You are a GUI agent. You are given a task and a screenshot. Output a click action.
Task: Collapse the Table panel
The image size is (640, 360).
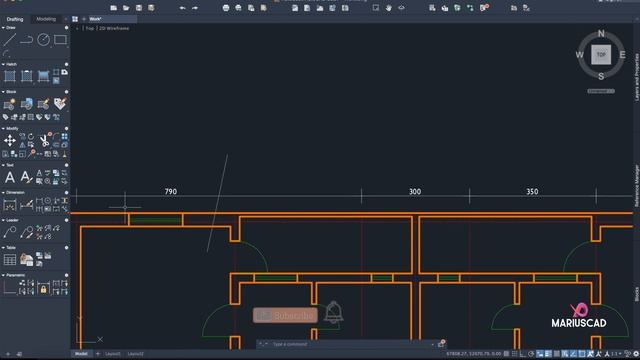[3, 248]
